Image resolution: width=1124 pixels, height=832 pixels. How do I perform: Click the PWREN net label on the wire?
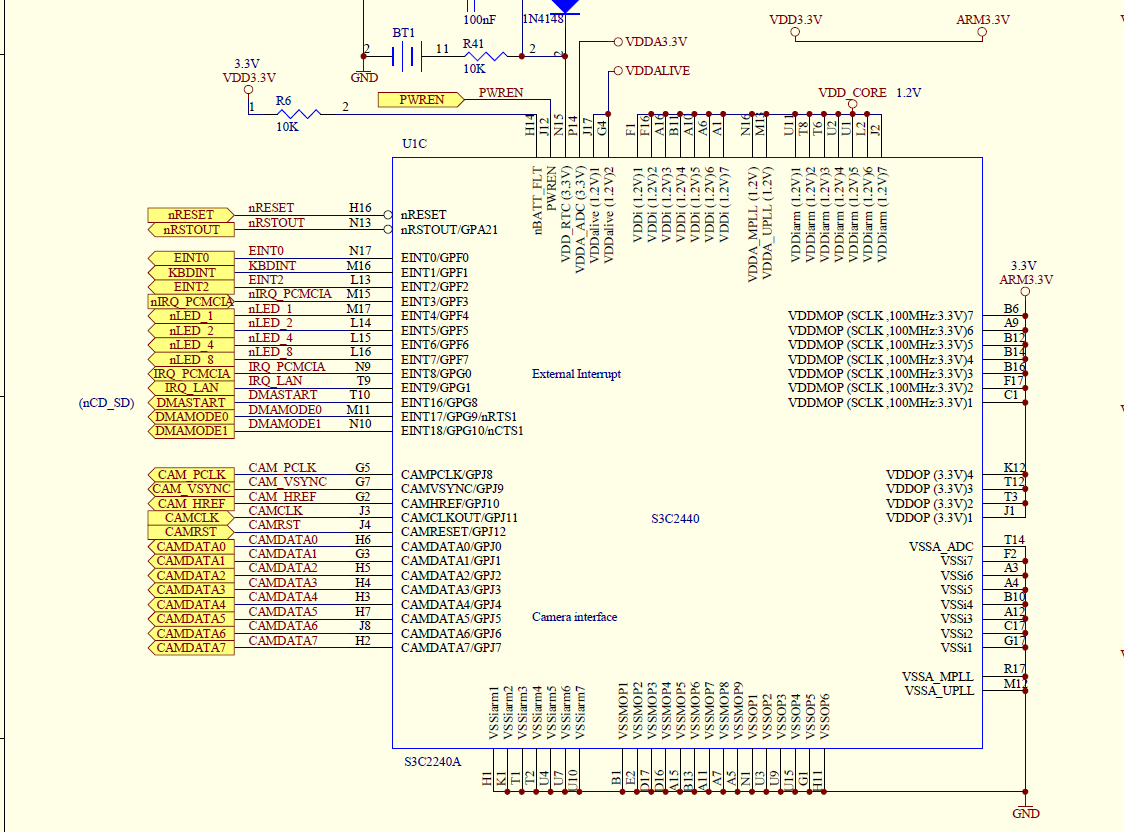[x=500, y=92]
